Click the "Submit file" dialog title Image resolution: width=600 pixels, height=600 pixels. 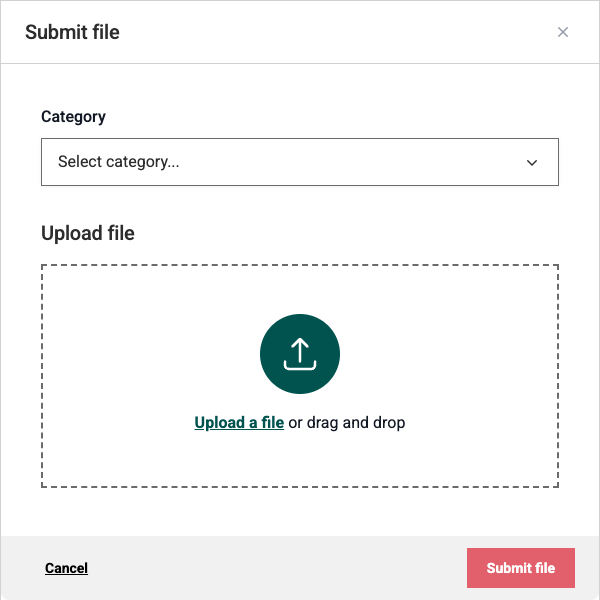click(x=72, y=32)
